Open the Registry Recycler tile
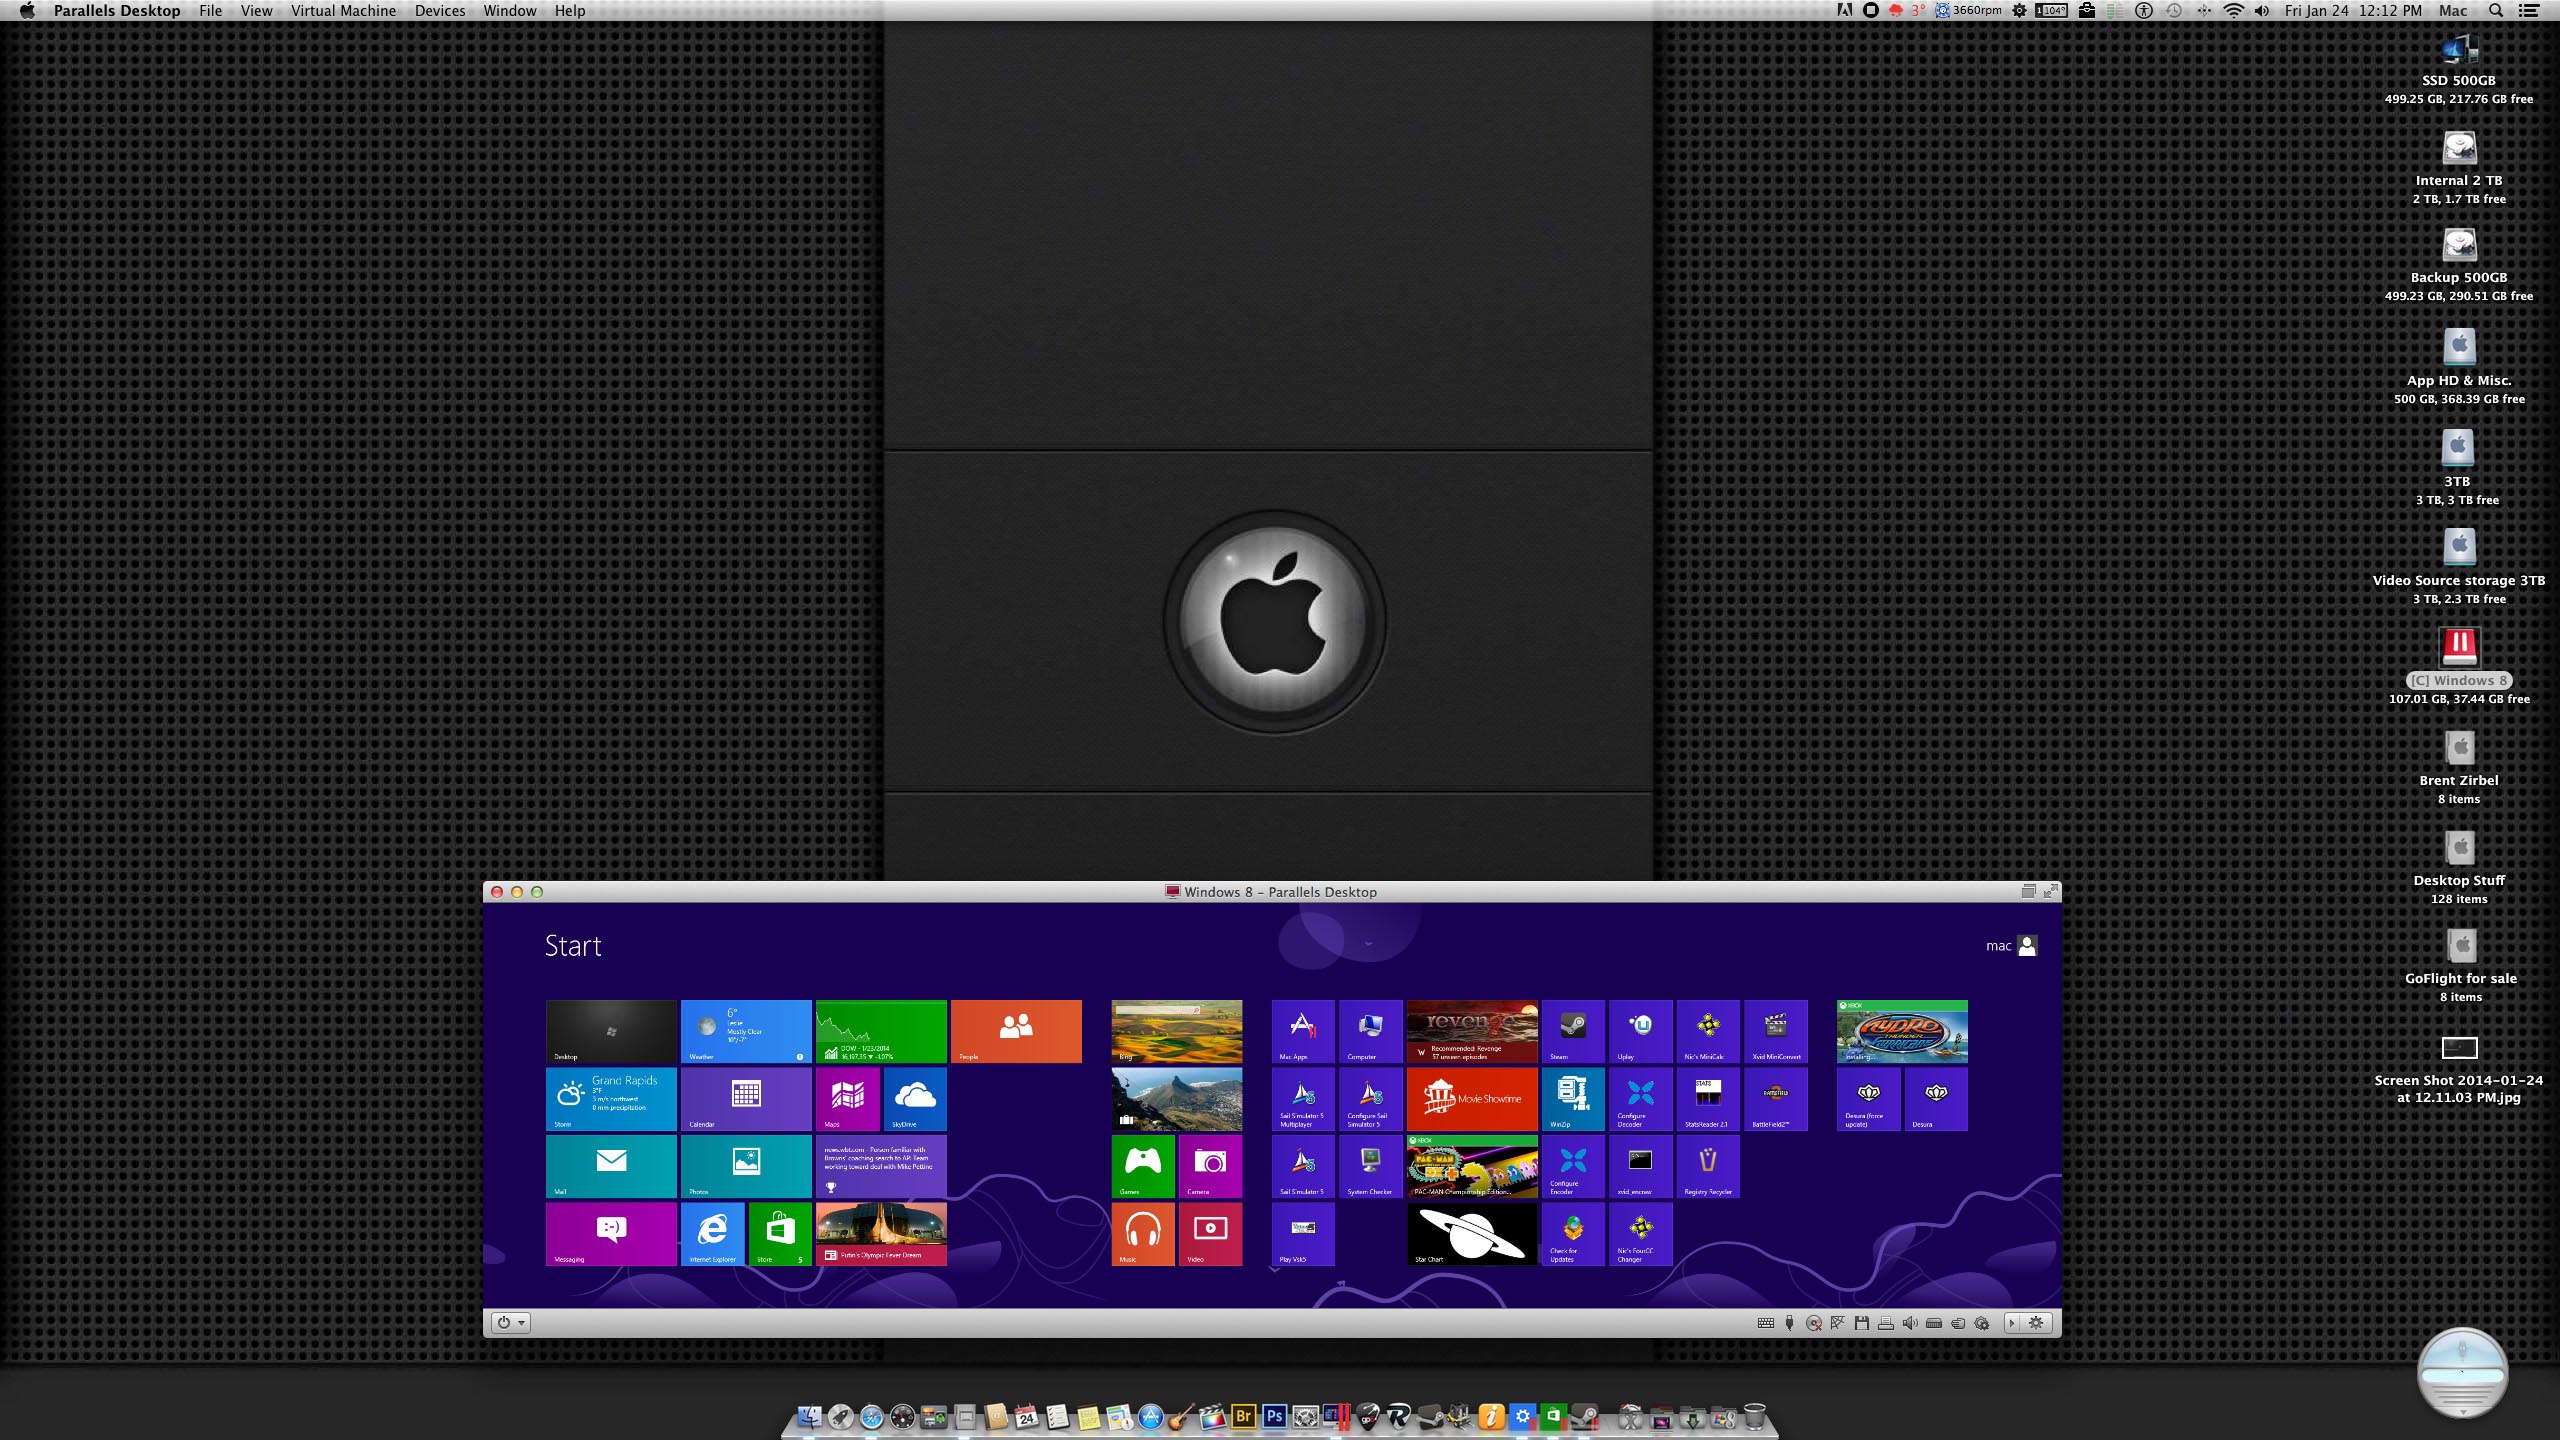This screenshot has width=2560, height=1440. click(x=1708, y=1166)
